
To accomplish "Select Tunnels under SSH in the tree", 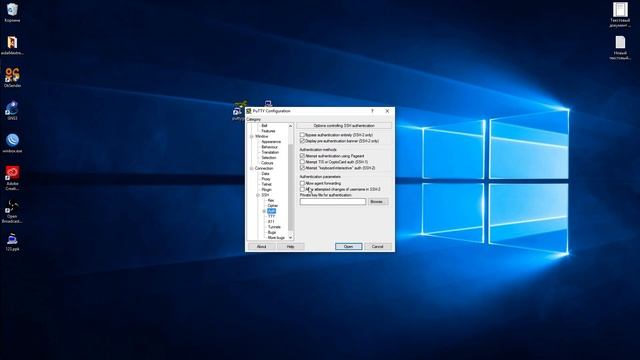I will (x=275, y=227).
